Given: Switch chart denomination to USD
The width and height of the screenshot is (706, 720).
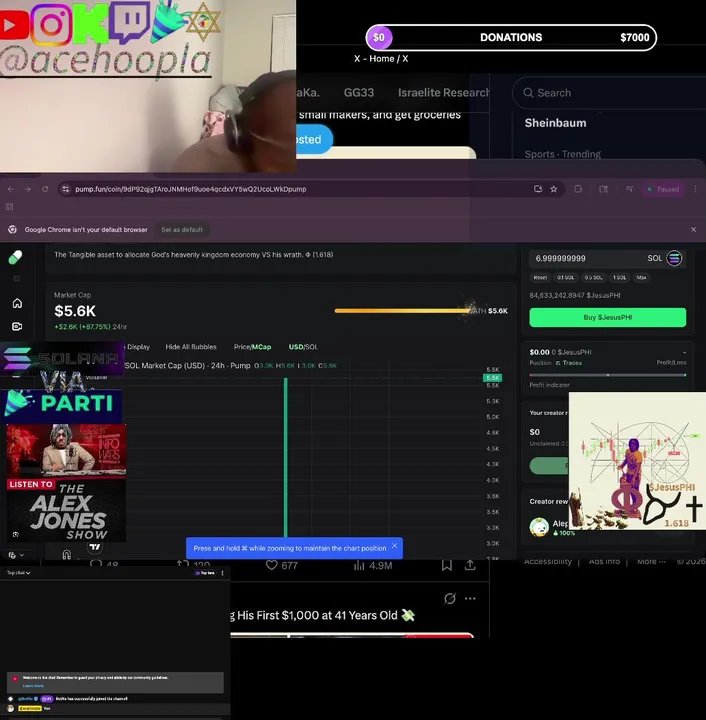Looking at the screenshot, I should (x=296, y=347).
